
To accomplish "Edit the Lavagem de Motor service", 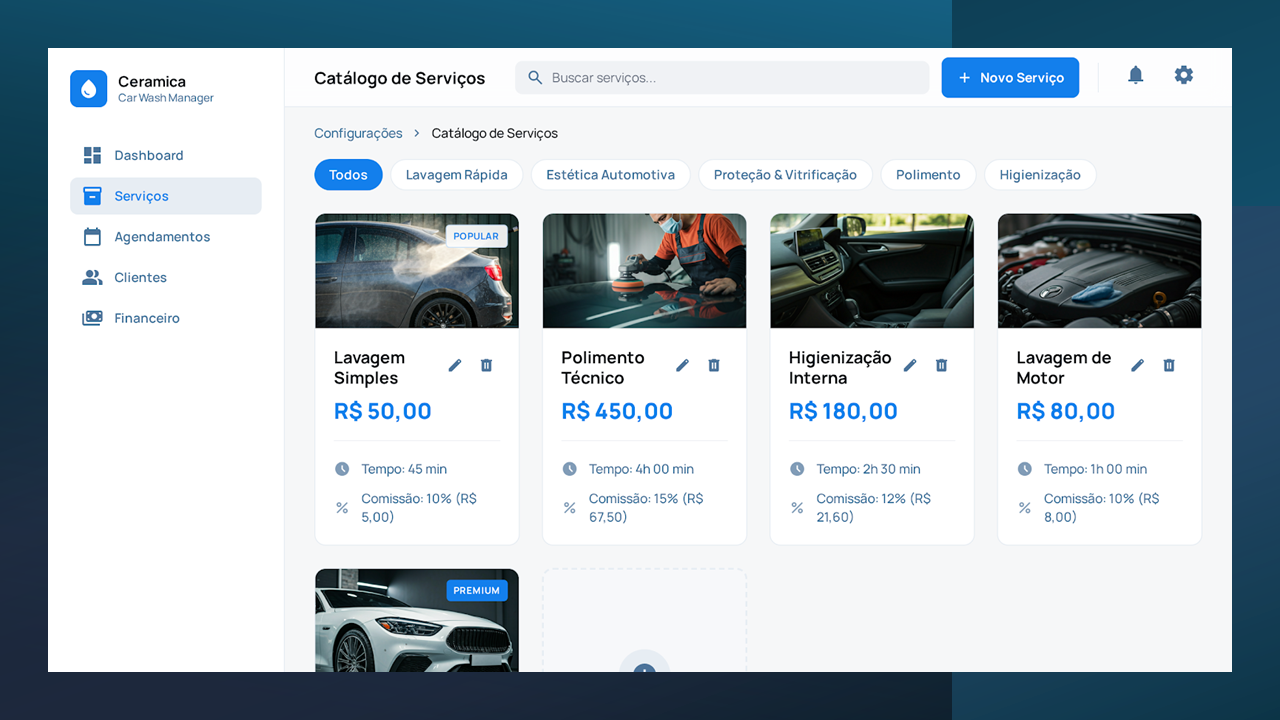I will click(x=1137, y=365).
